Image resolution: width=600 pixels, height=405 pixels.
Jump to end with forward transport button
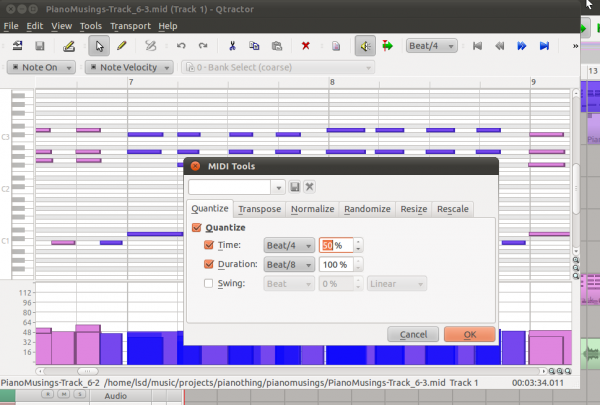[544, 46]
